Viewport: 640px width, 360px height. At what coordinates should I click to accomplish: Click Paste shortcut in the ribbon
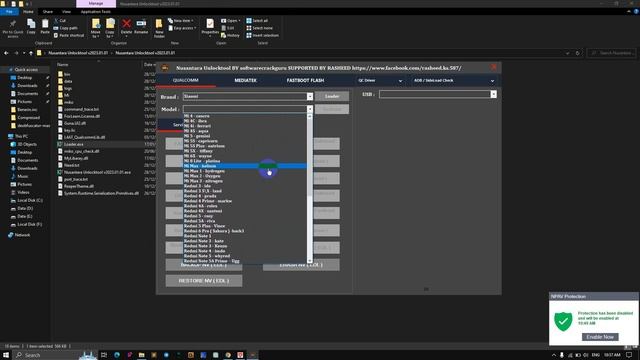click(x=69, y=35)
